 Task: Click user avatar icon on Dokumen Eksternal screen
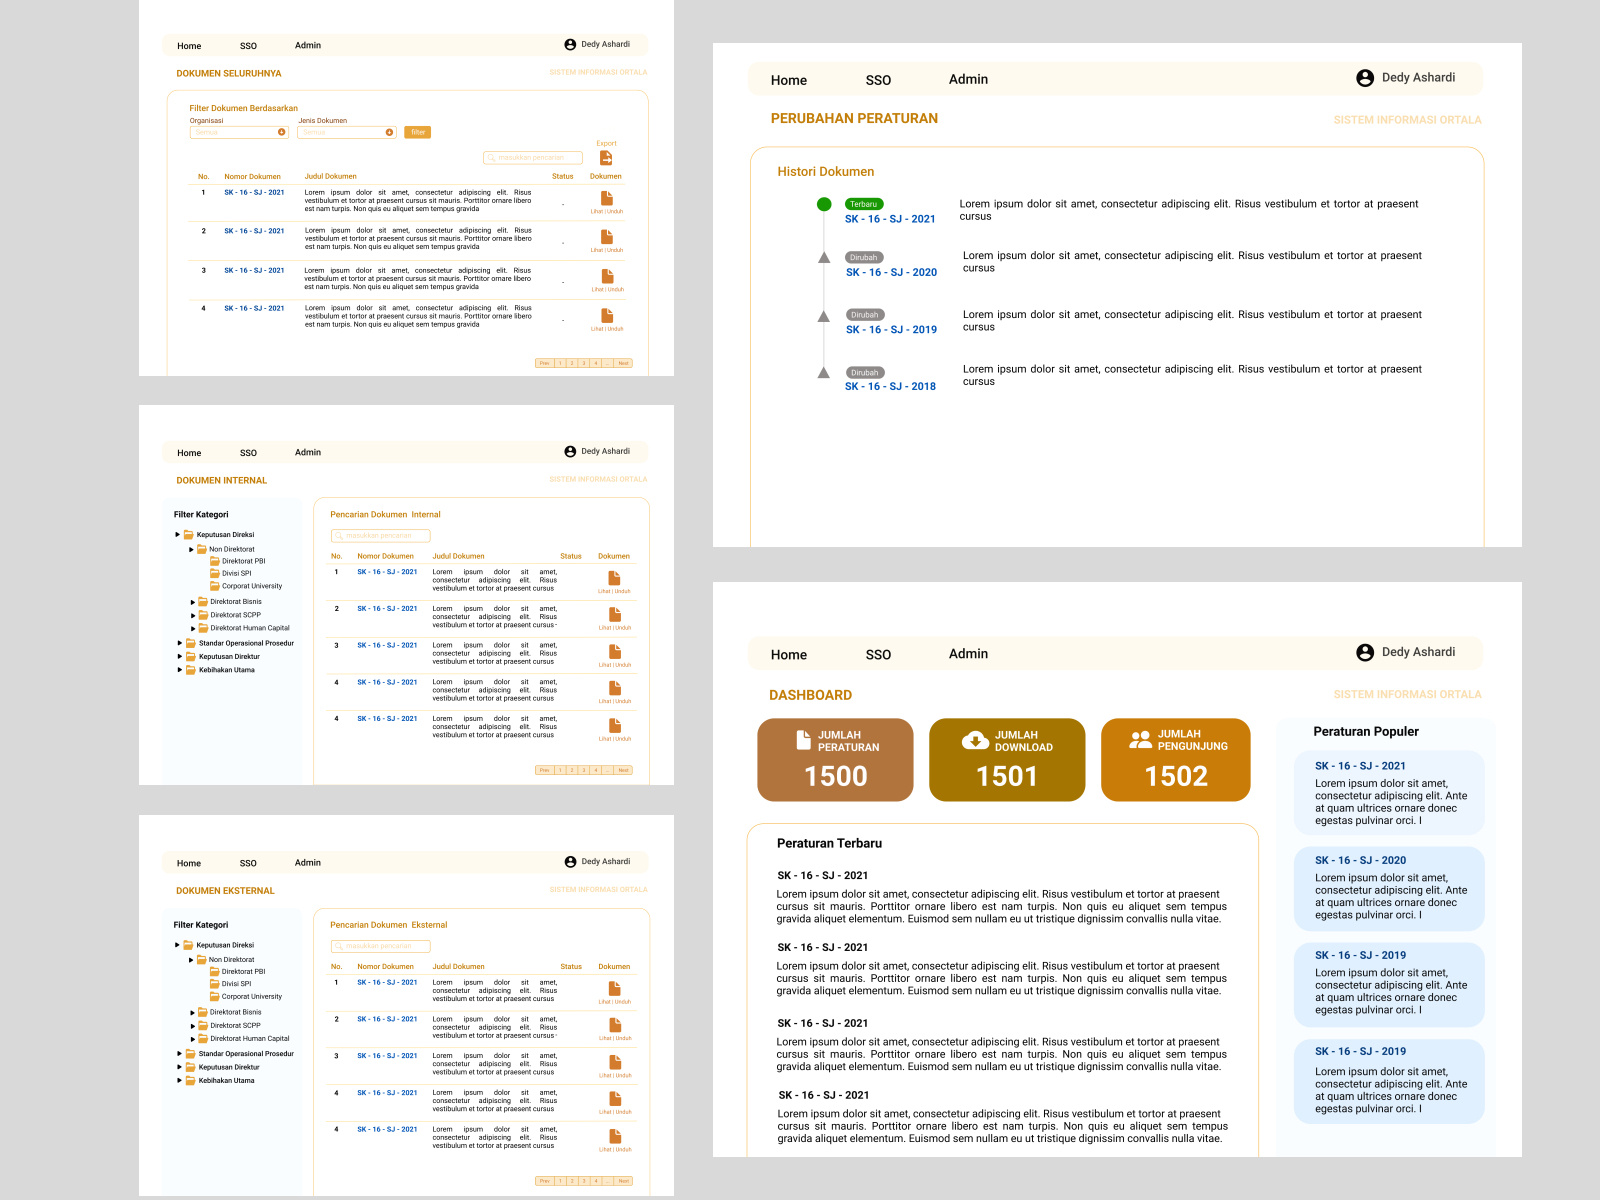[570, 862]
